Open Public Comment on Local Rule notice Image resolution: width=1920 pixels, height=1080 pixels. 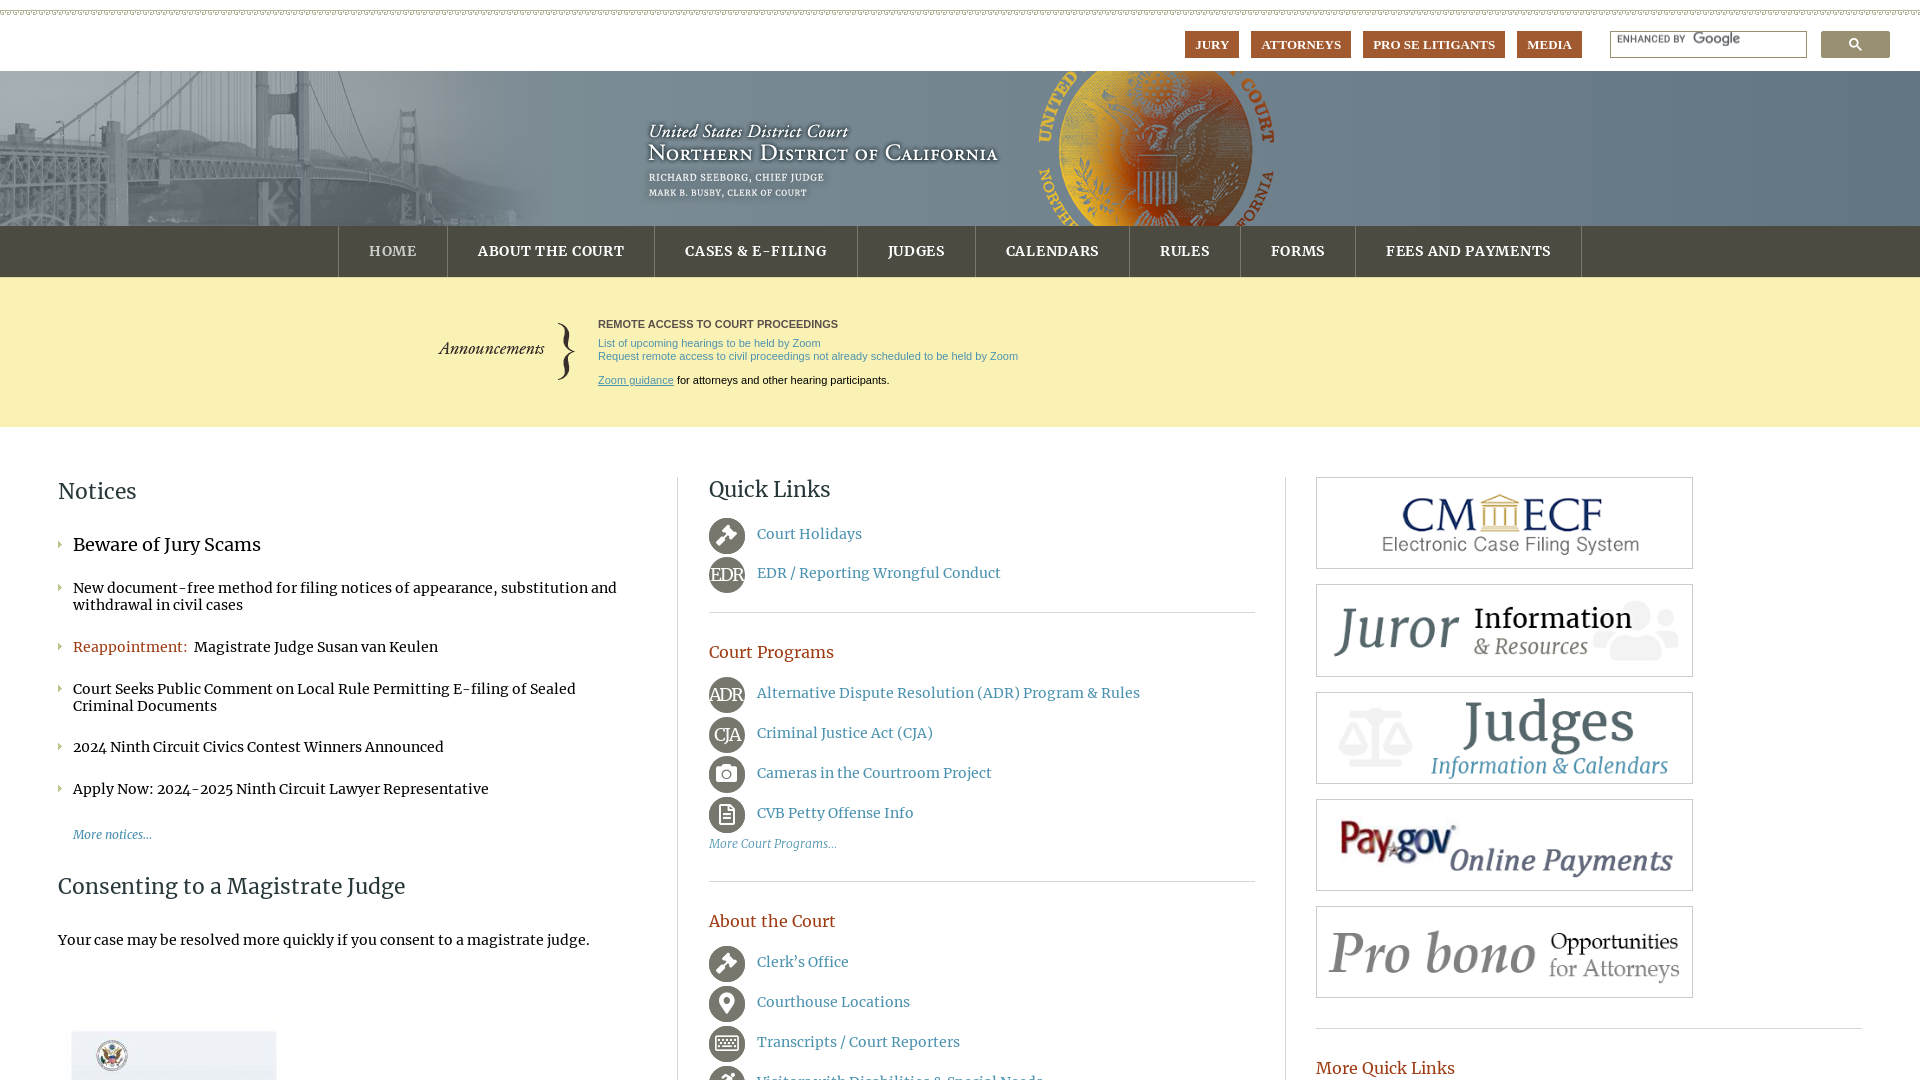[324, 697]
